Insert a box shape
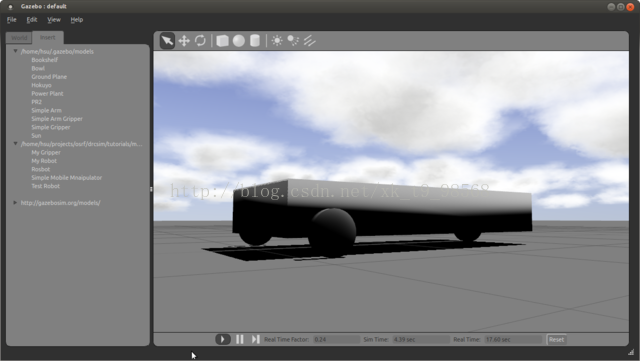The height and width of the screenshot is (361, 640). coord(222,40)
